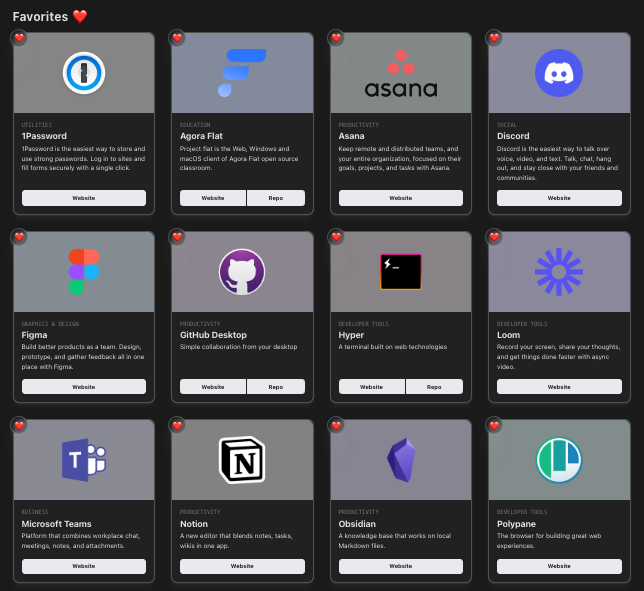Viewport: 644px width, 591px height.
Task: Click the Asana card title
Action: [x=352, y=136]
